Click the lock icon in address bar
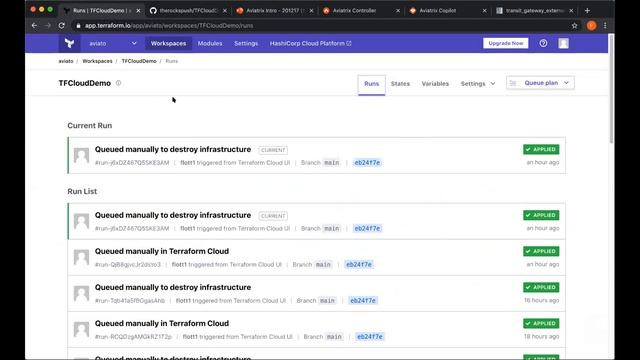Screen dimensions: 640x360 (78, 26)
